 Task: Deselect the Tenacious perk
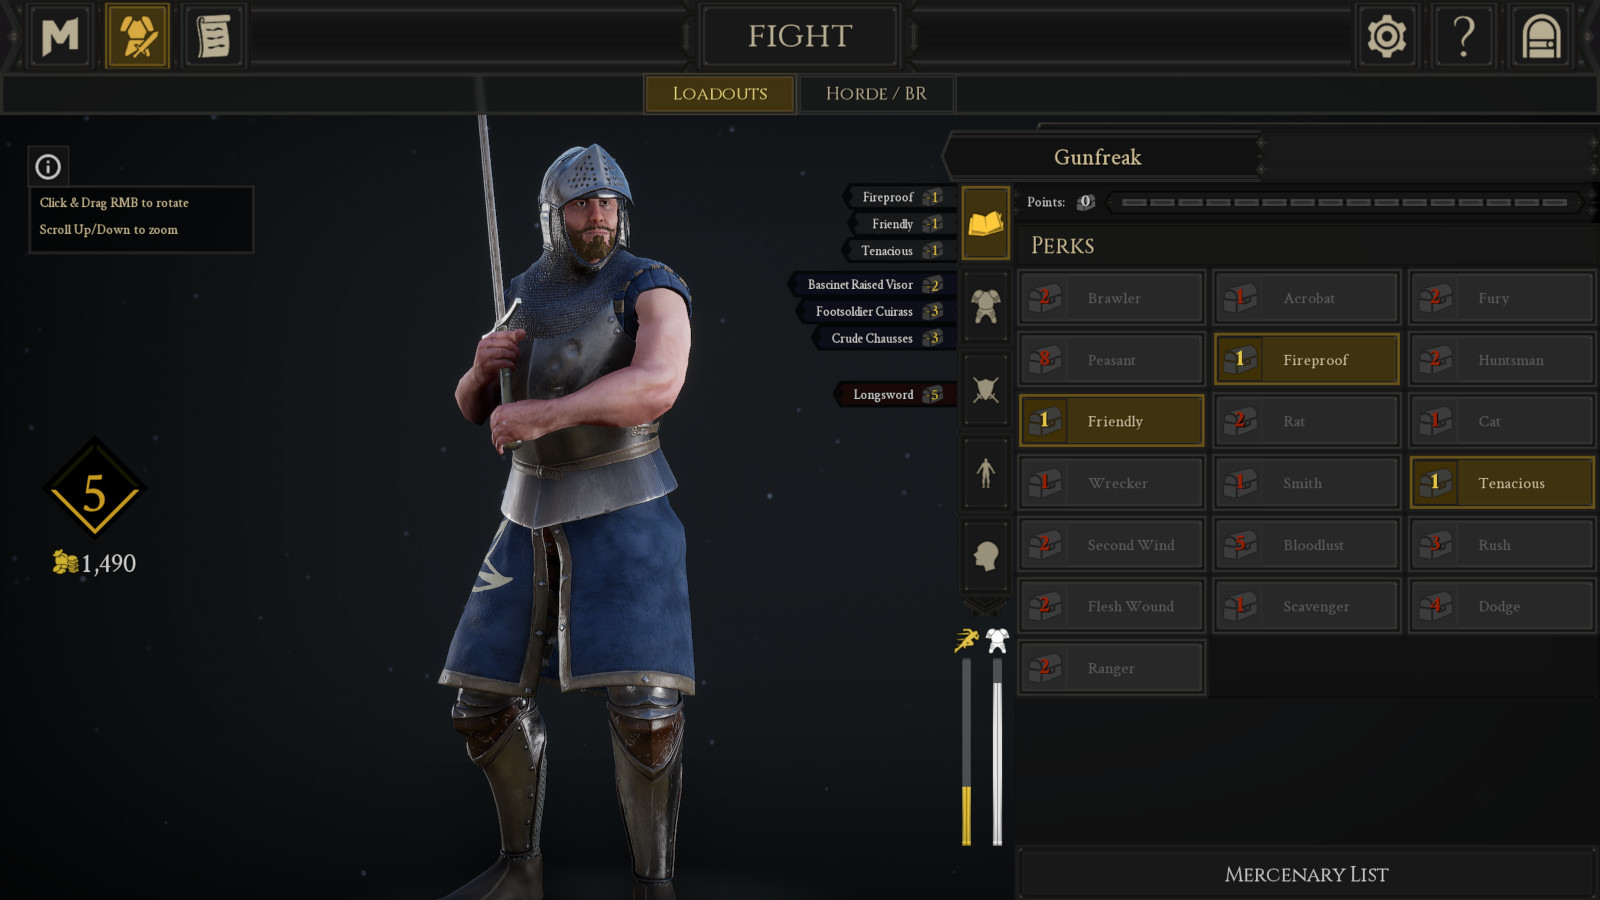click(1502, 483)
